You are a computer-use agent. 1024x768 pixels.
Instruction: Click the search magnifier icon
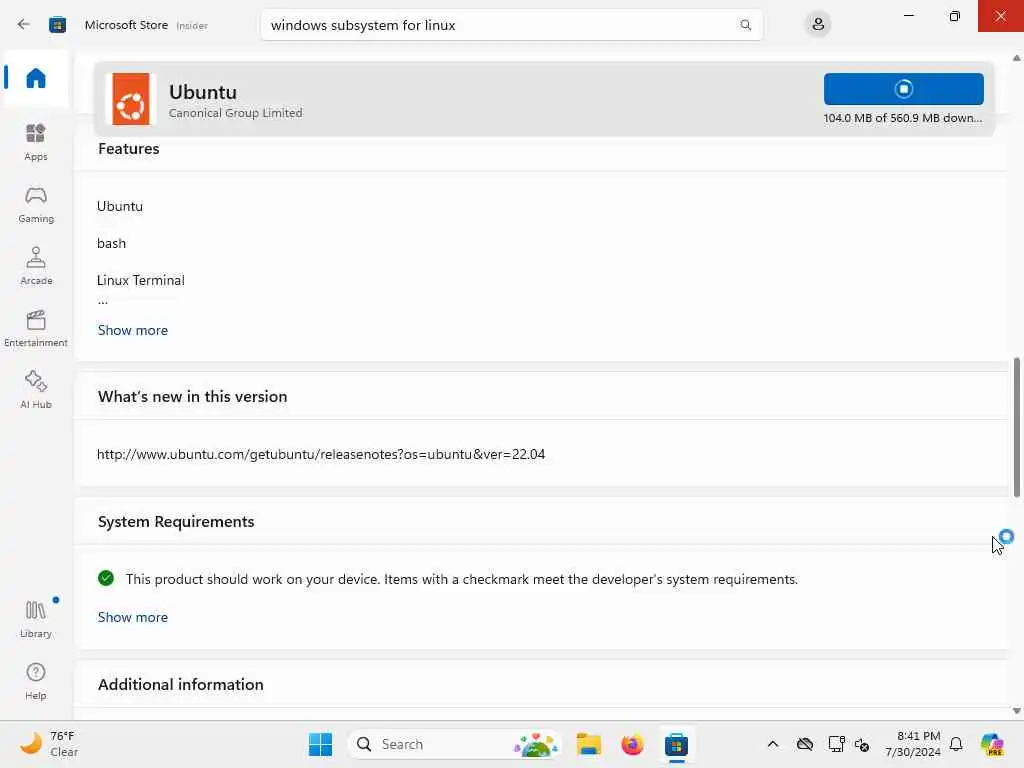tap(745, 25)
